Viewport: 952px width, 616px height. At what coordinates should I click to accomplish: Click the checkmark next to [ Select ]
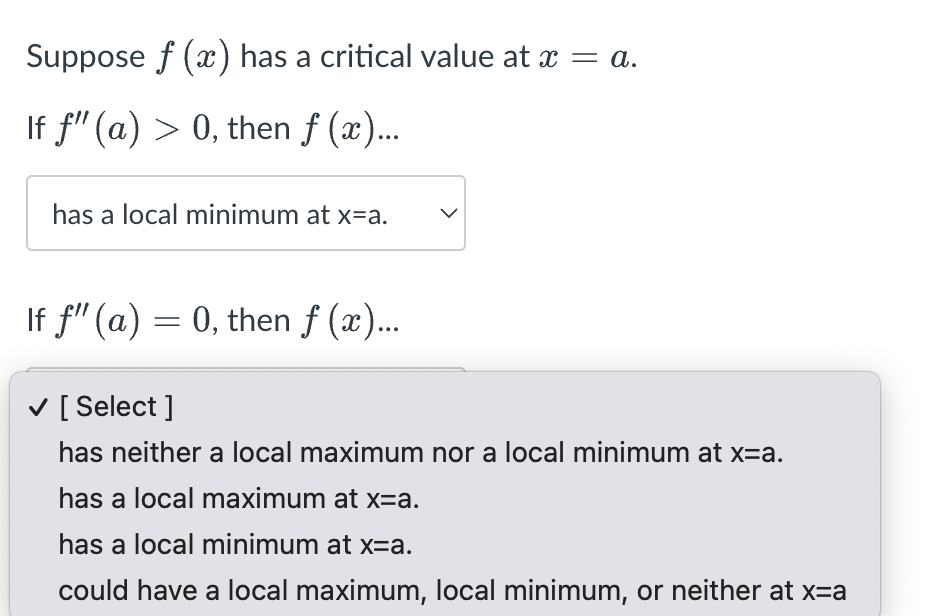pyautogui.click(x=37, y=406)
